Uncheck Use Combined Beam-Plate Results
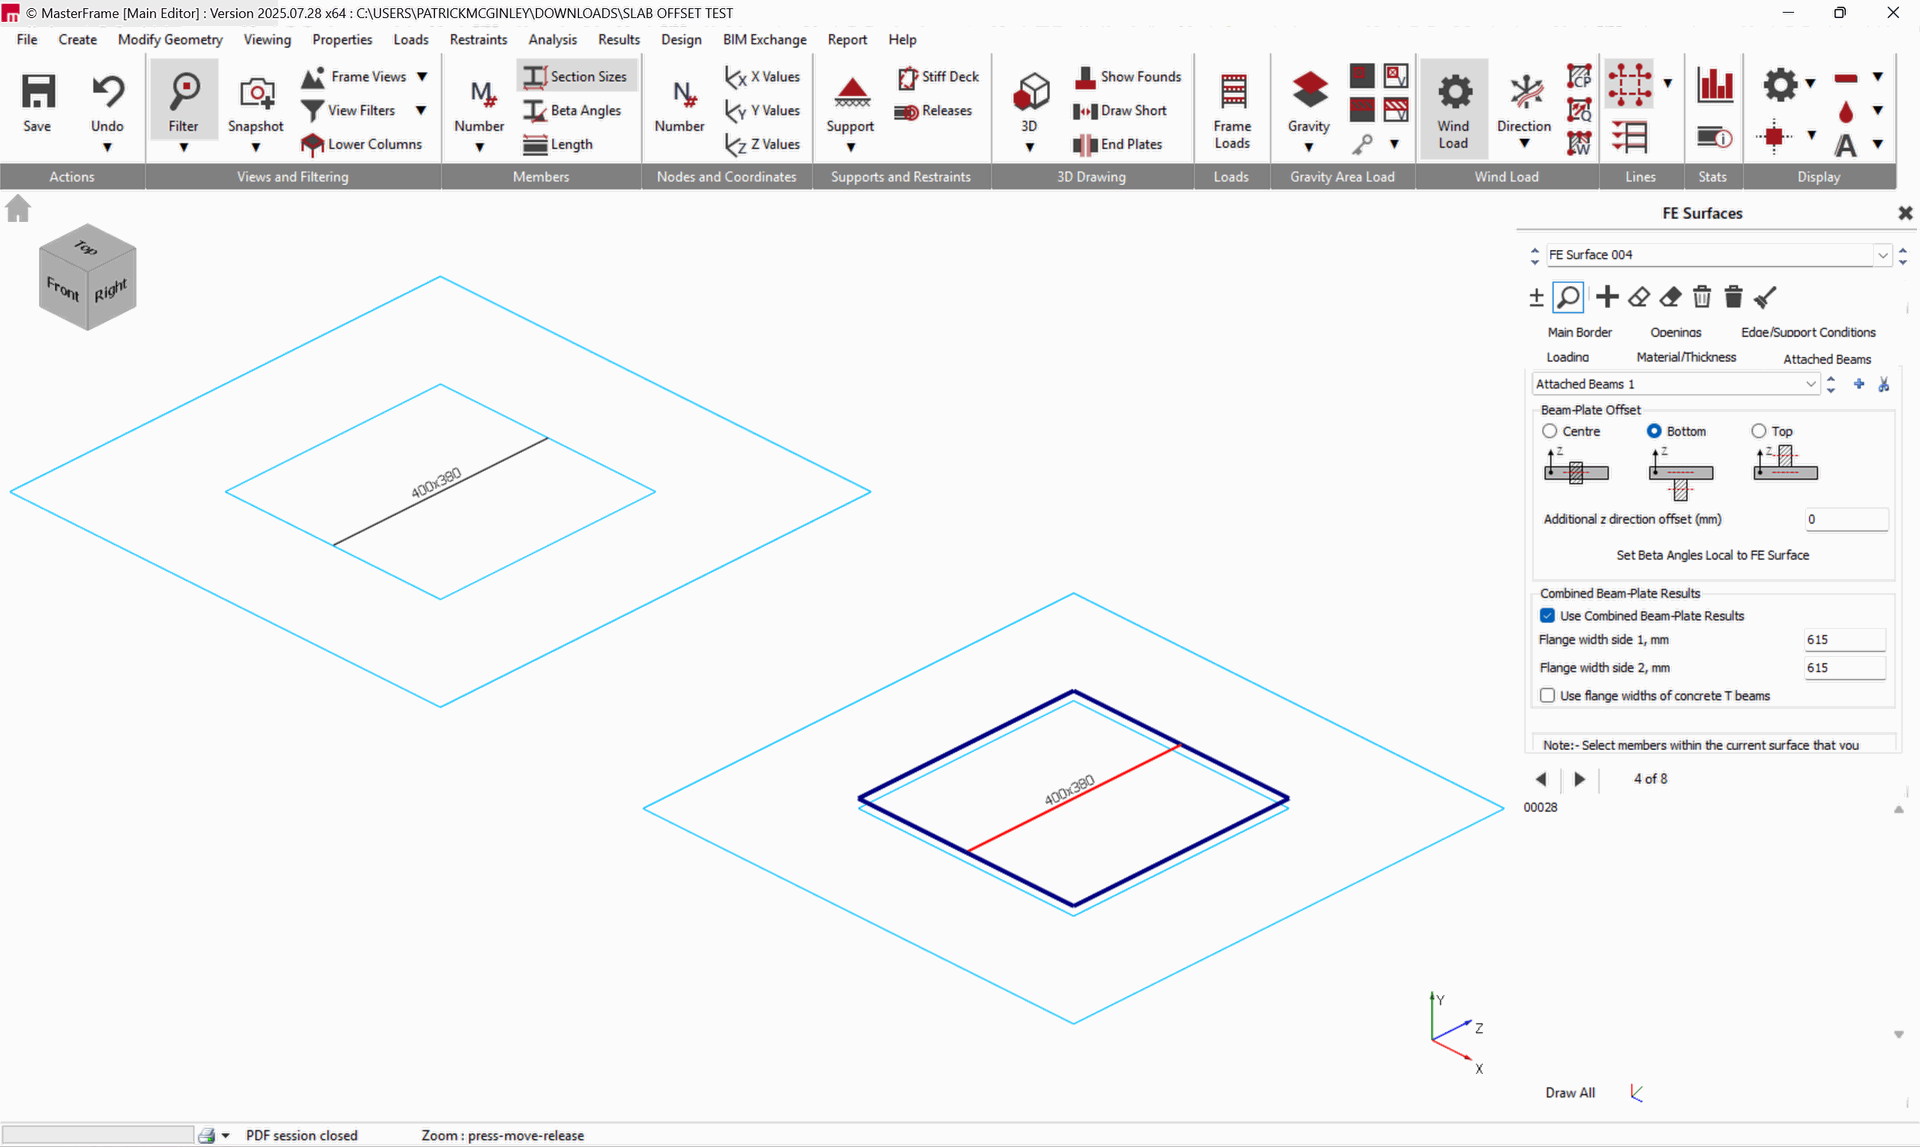1920x1147 pixels. (x=1548, y=616)
